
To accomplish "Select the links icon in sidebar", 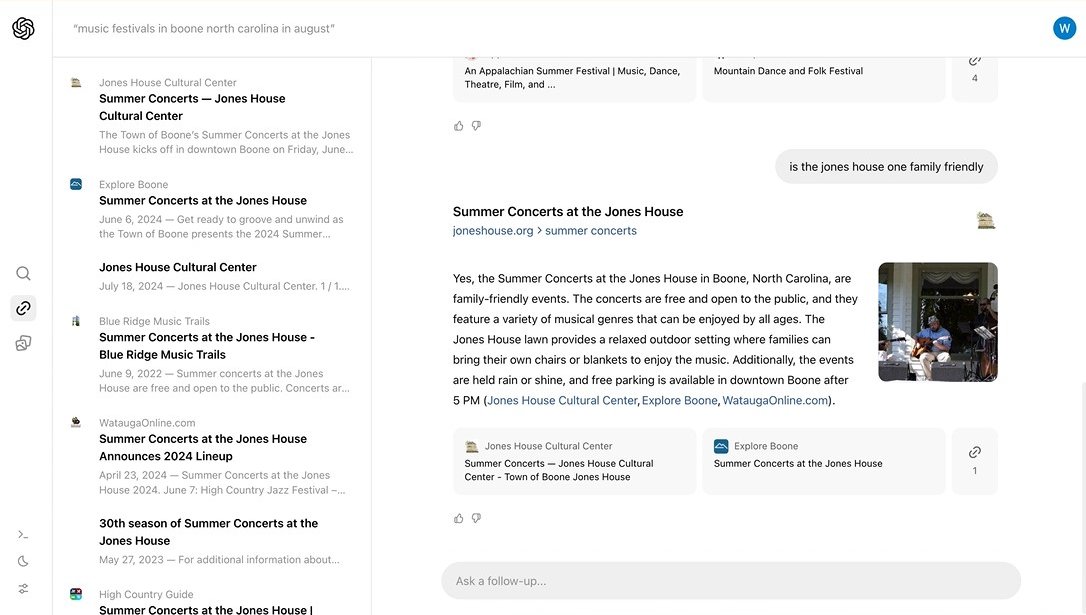I will 23,308.
